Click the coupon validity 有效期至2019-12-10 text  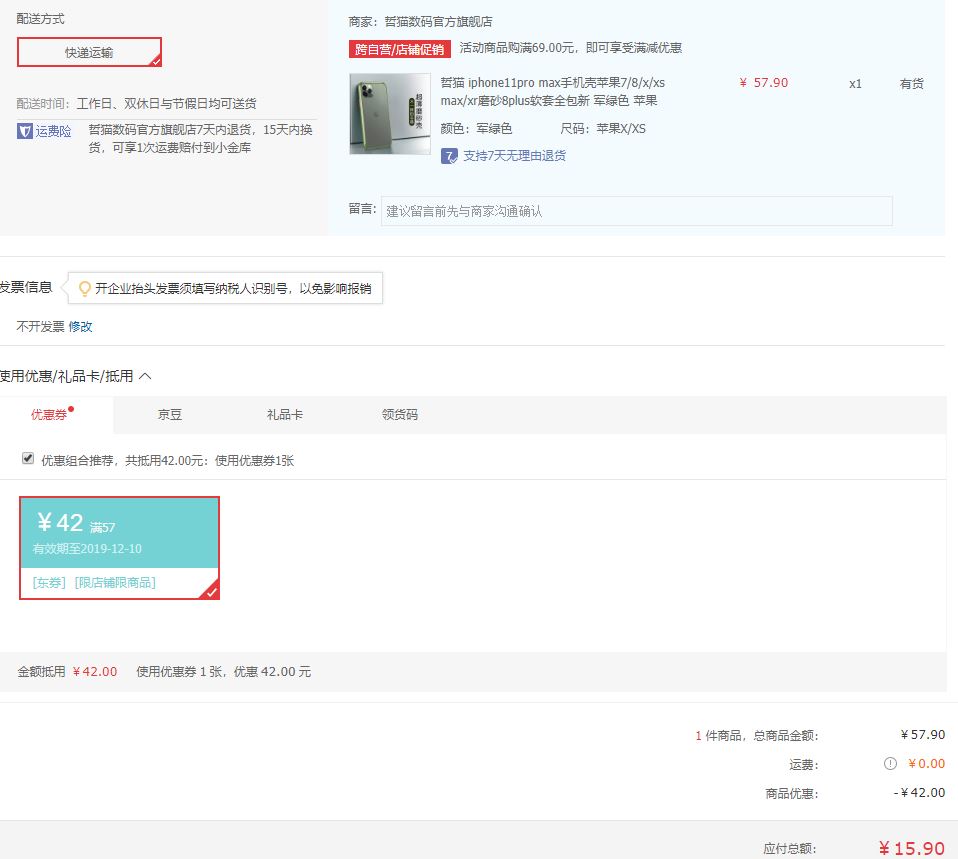click(x=87, y=549)
